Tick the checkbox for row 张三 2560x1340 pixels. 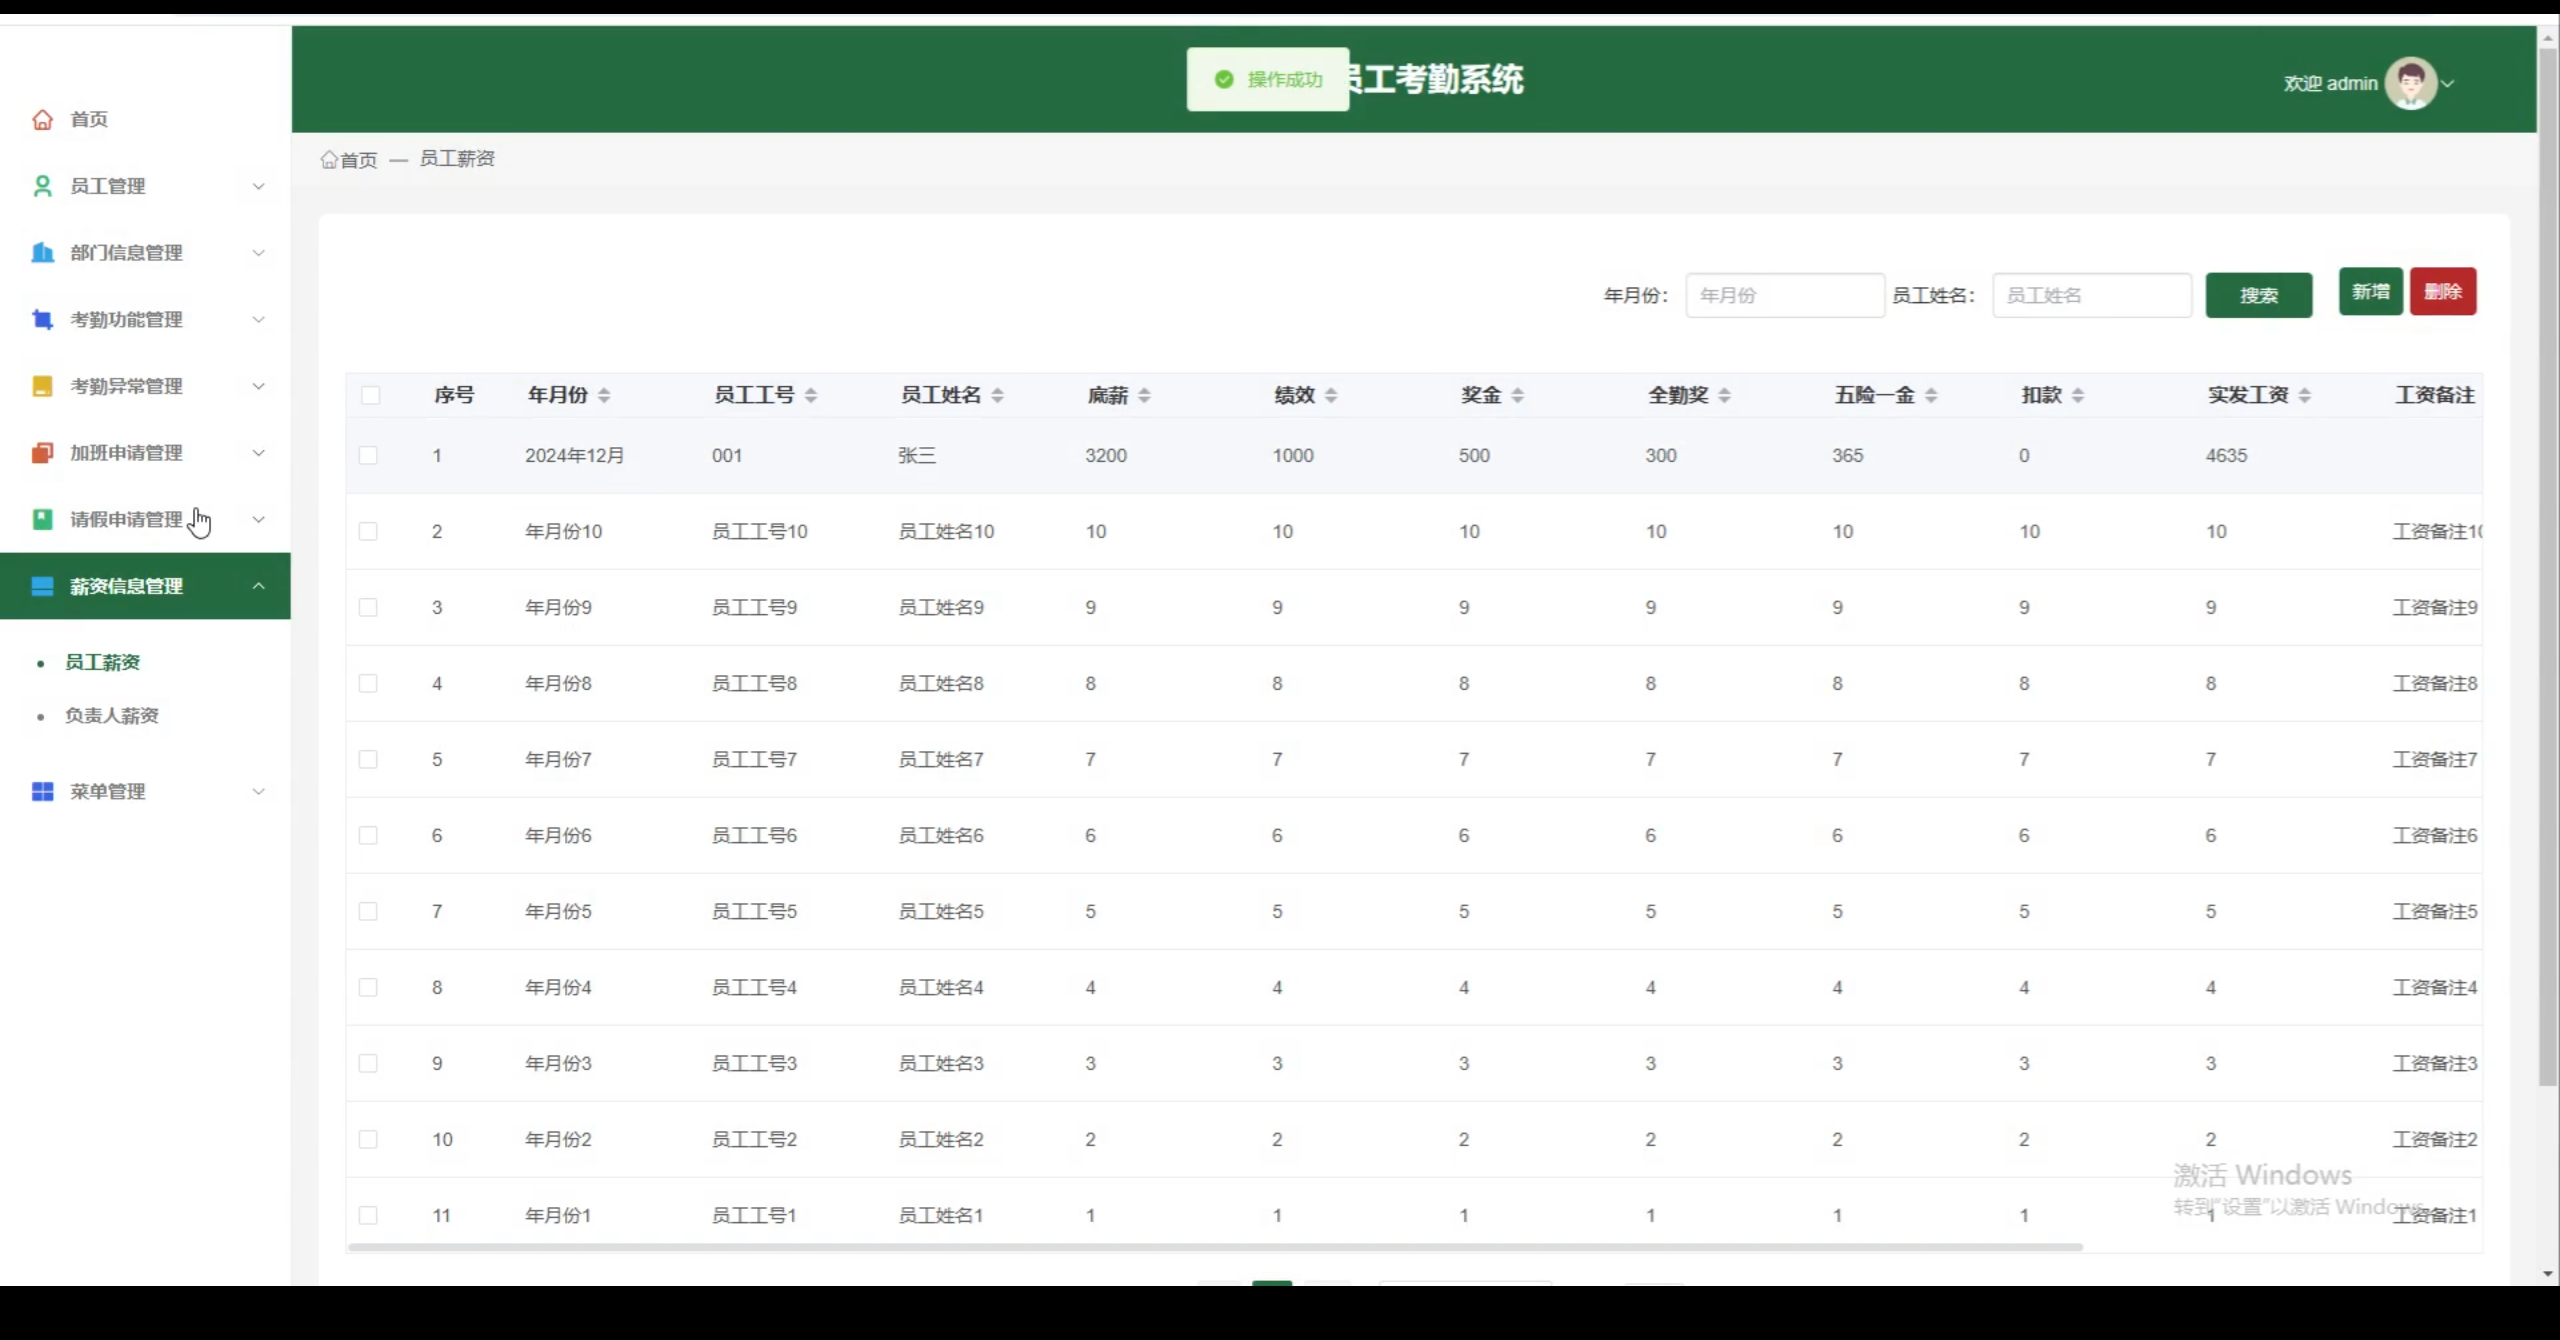(x=368, y=456)
